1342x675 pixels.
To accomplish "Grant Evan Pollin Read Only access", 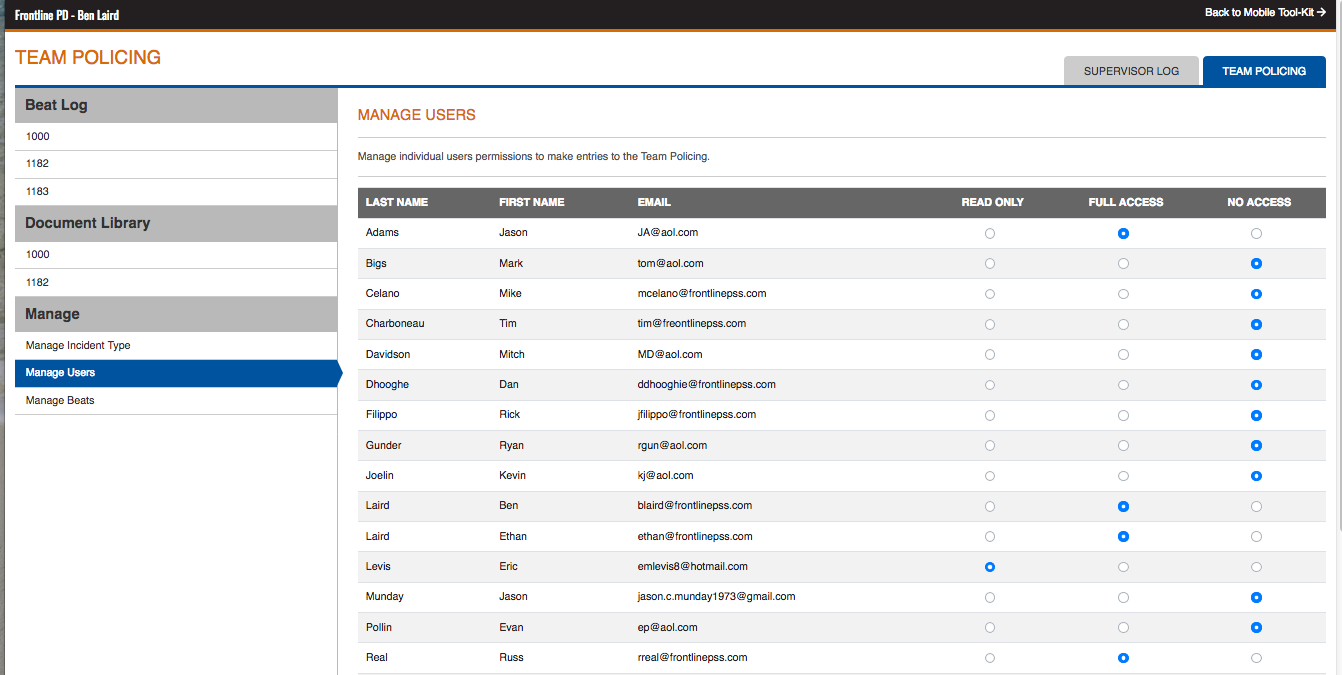I will [990, 628].
